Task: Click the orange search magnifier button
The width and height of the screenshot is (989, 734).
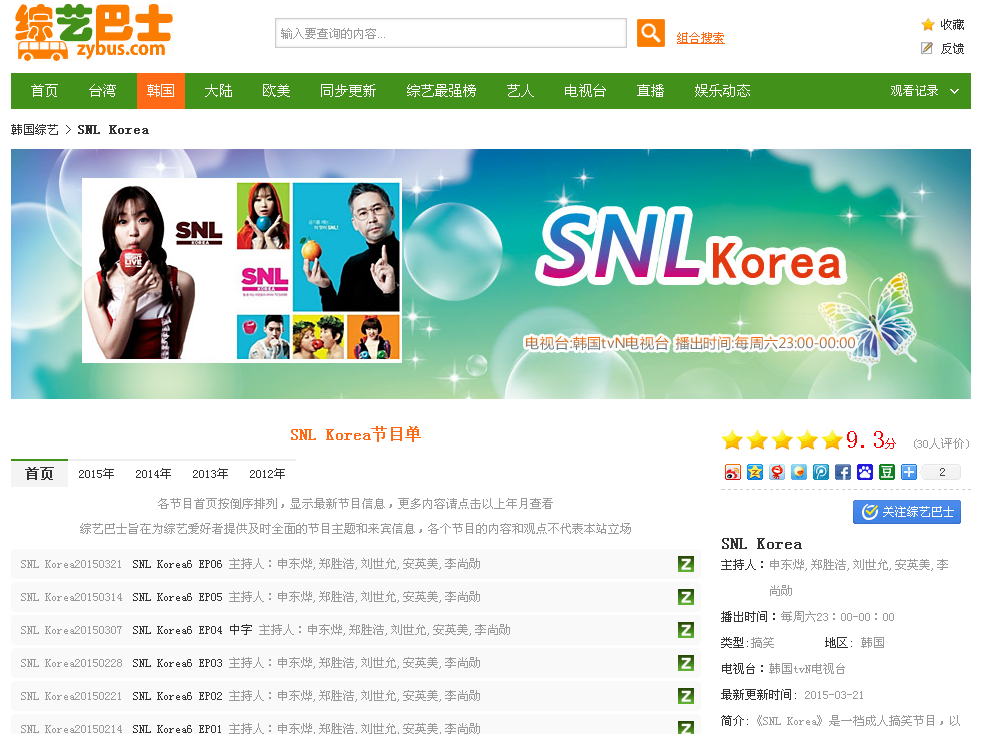Action: coord(650,33)
